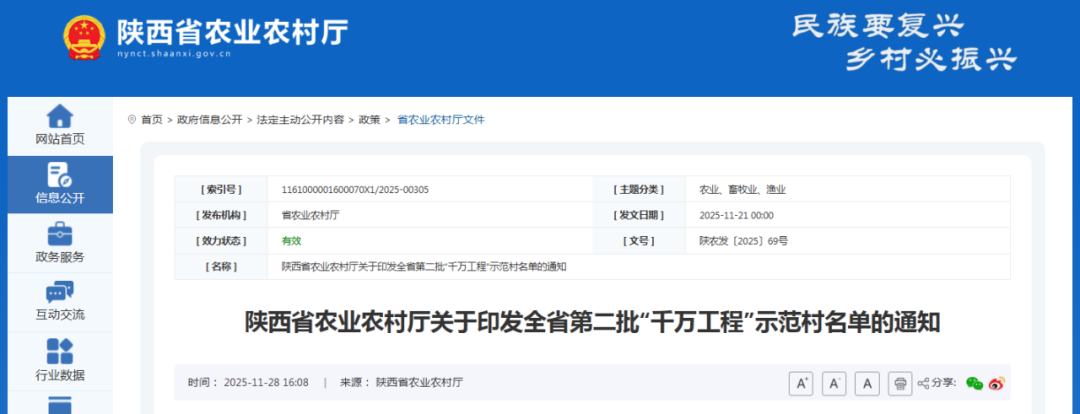Screen dimensions: 1080x414
Task: Open 行业数据 sidebar icon
Action: pyautogui.click(x=60, y=352)
